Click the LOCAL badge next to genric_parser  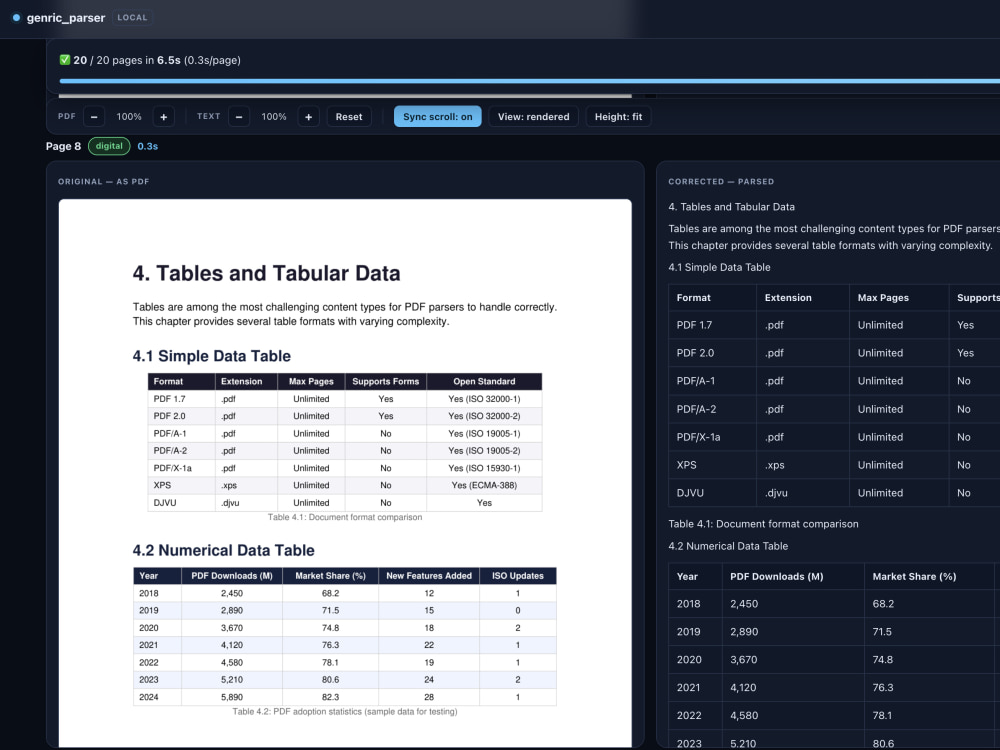132,18
